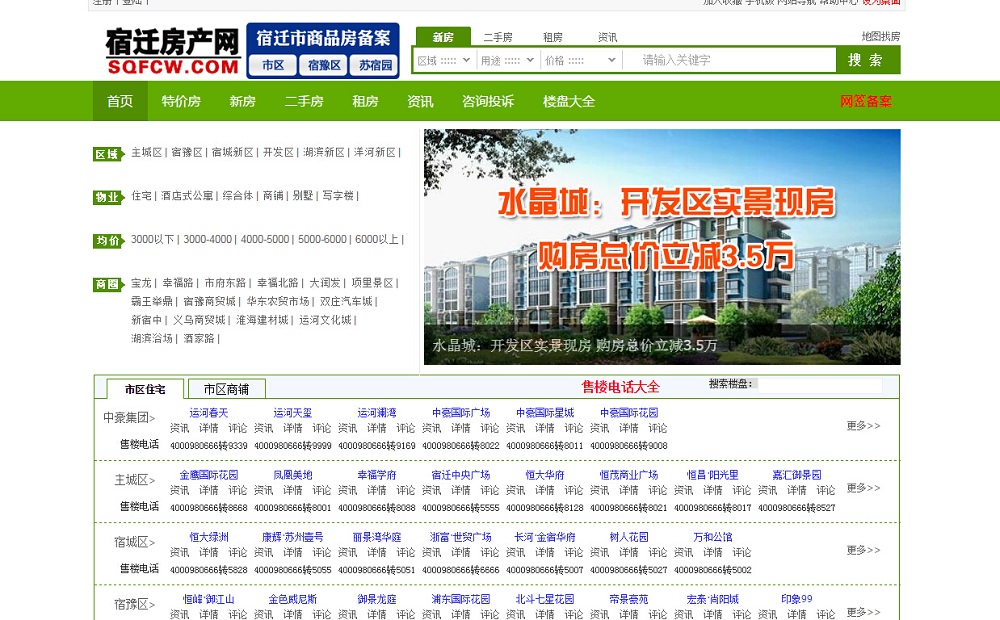1000x620 pixels.
Task: Select the 租房 search tab
Action: pyautogui.click(x=553, y=37)
